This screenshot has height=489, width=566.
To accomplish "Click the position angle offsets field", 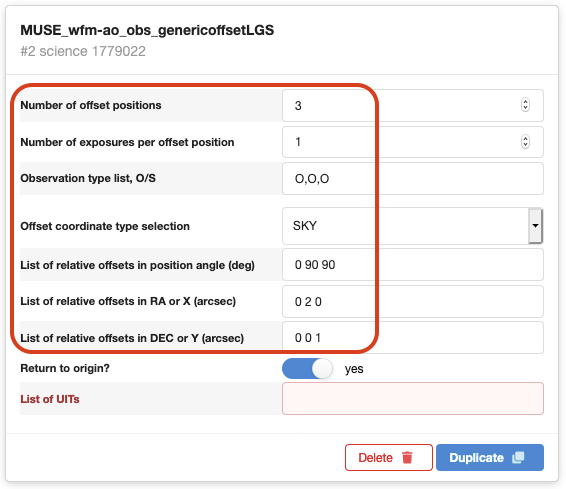I will coord(413,265).
